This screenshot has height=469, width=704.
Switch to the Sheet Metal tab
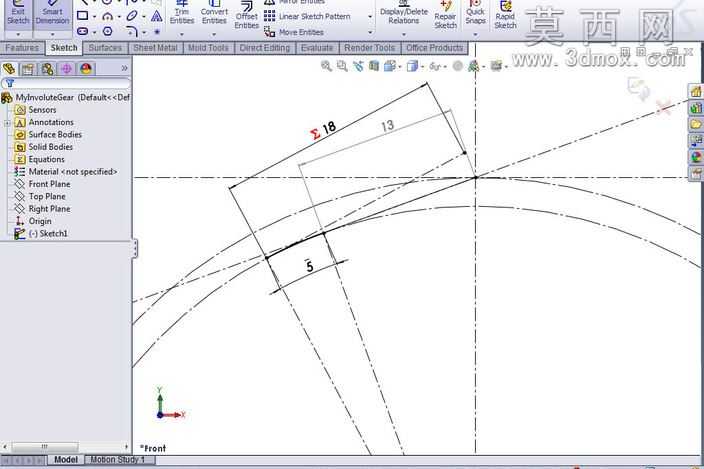[155, 48]
